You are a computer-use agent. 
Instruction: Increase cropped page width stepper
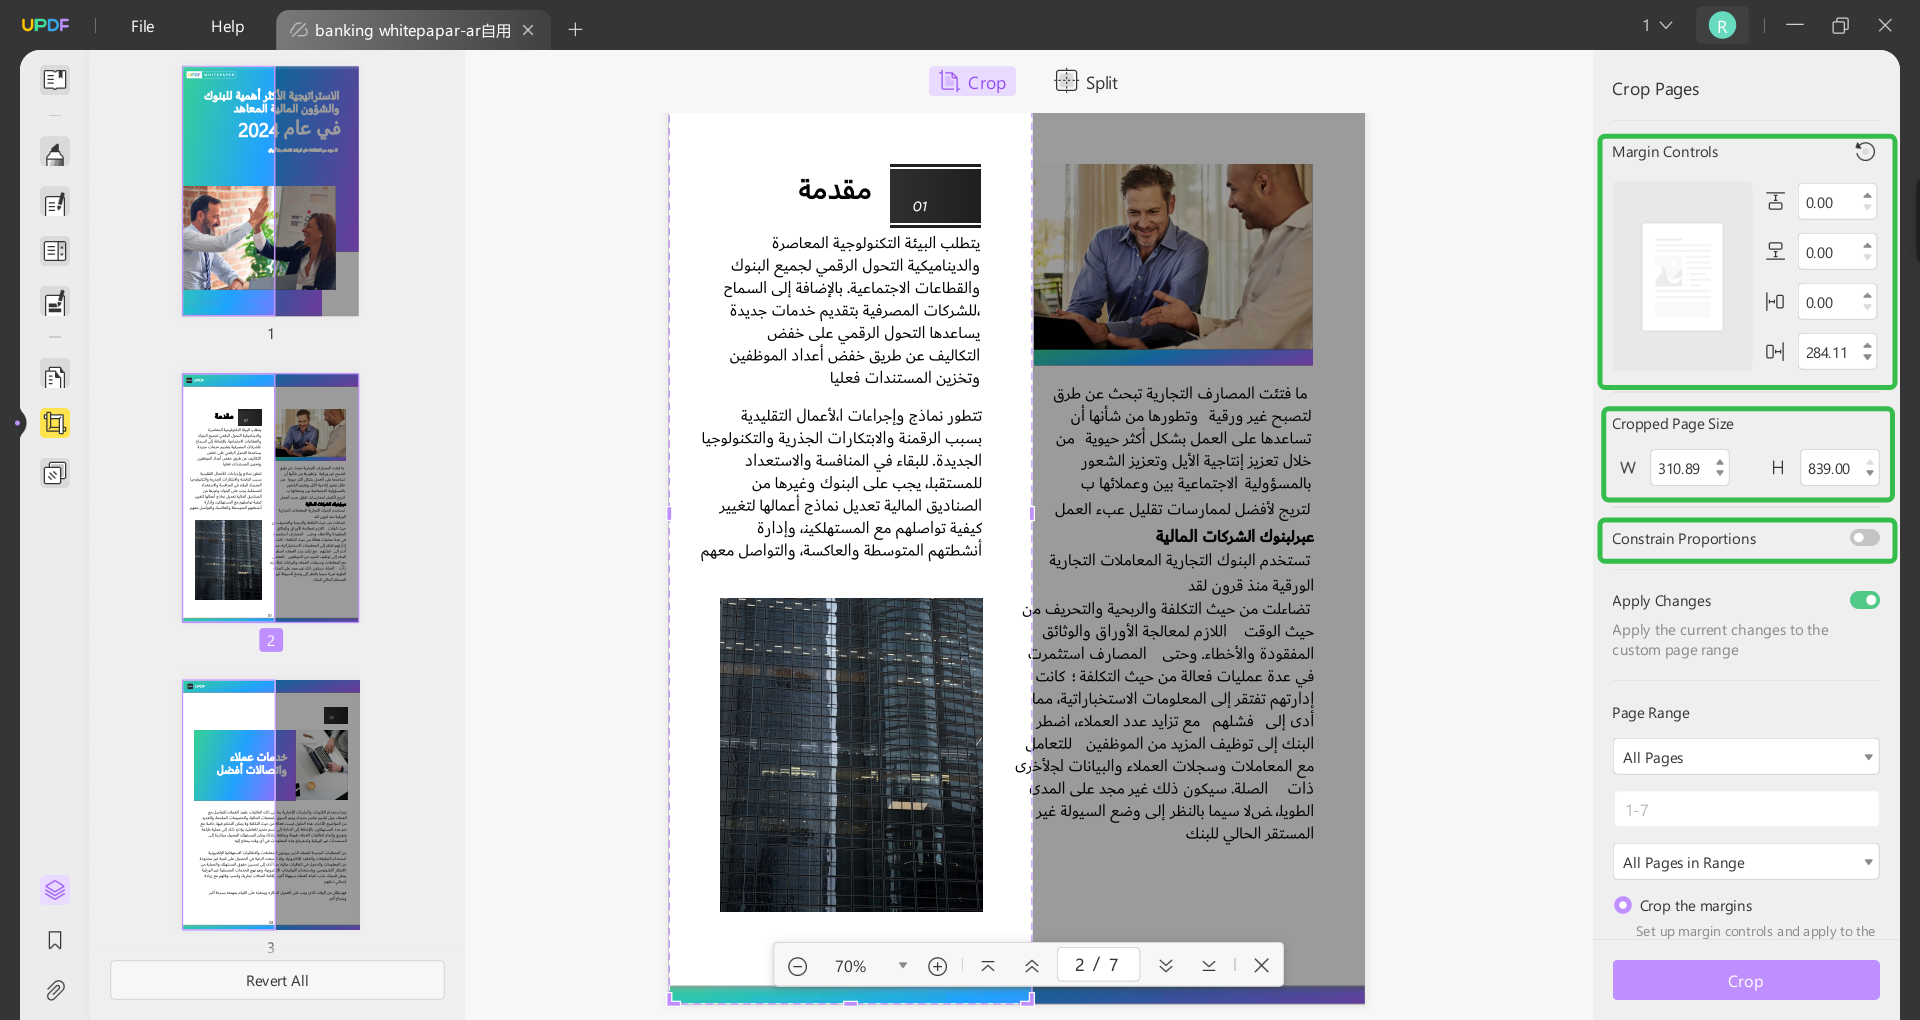(1720, 462)
